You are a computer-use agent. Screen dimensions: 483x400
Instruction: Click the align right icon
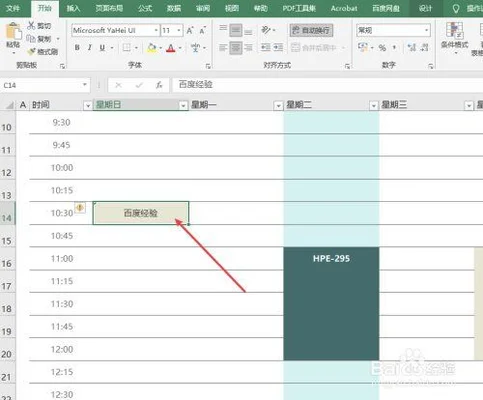(248, 48)
